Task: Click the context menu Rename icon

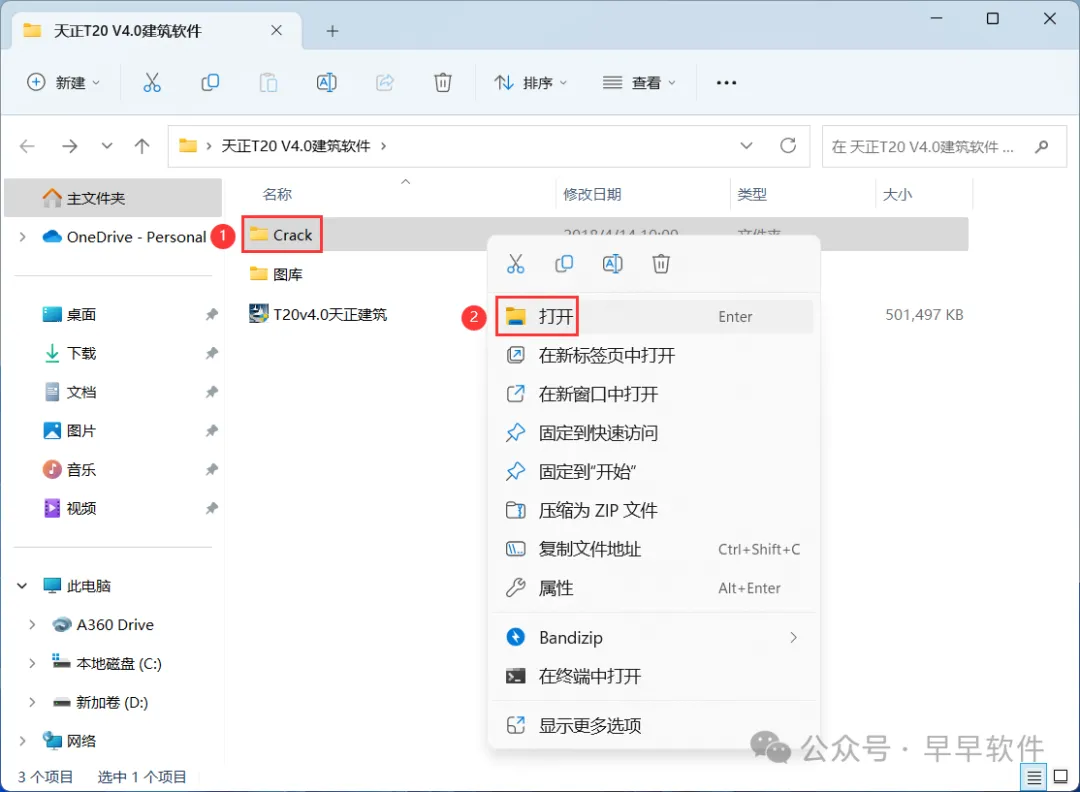Action: pyautogui.click(x=612, y=264)
